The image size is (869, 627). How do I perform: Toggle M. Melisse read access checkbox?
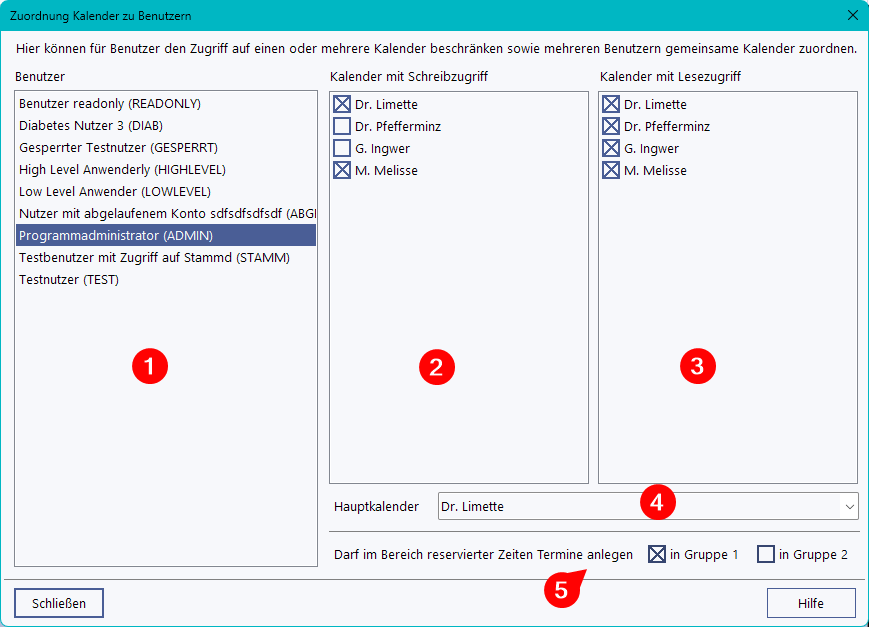tap(611, 171)
